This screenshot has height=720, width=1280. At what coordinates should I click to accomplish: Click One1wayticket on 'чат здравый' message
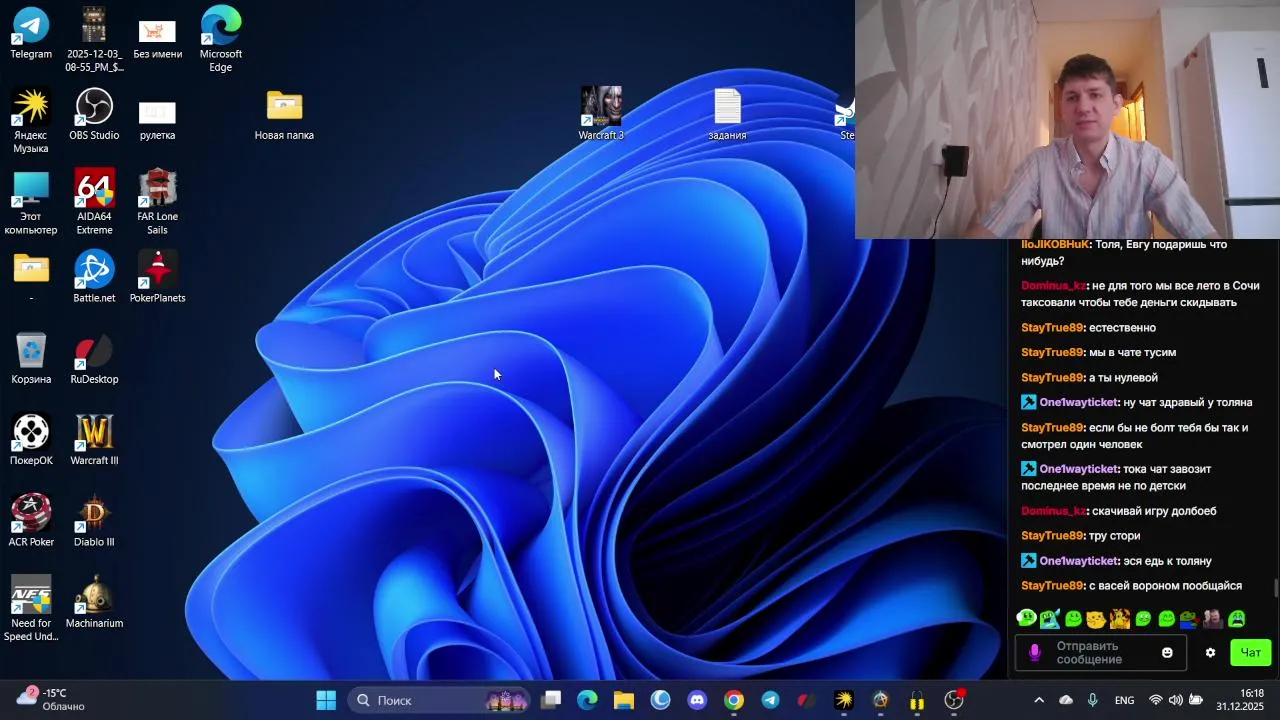tap(1078, 403)
